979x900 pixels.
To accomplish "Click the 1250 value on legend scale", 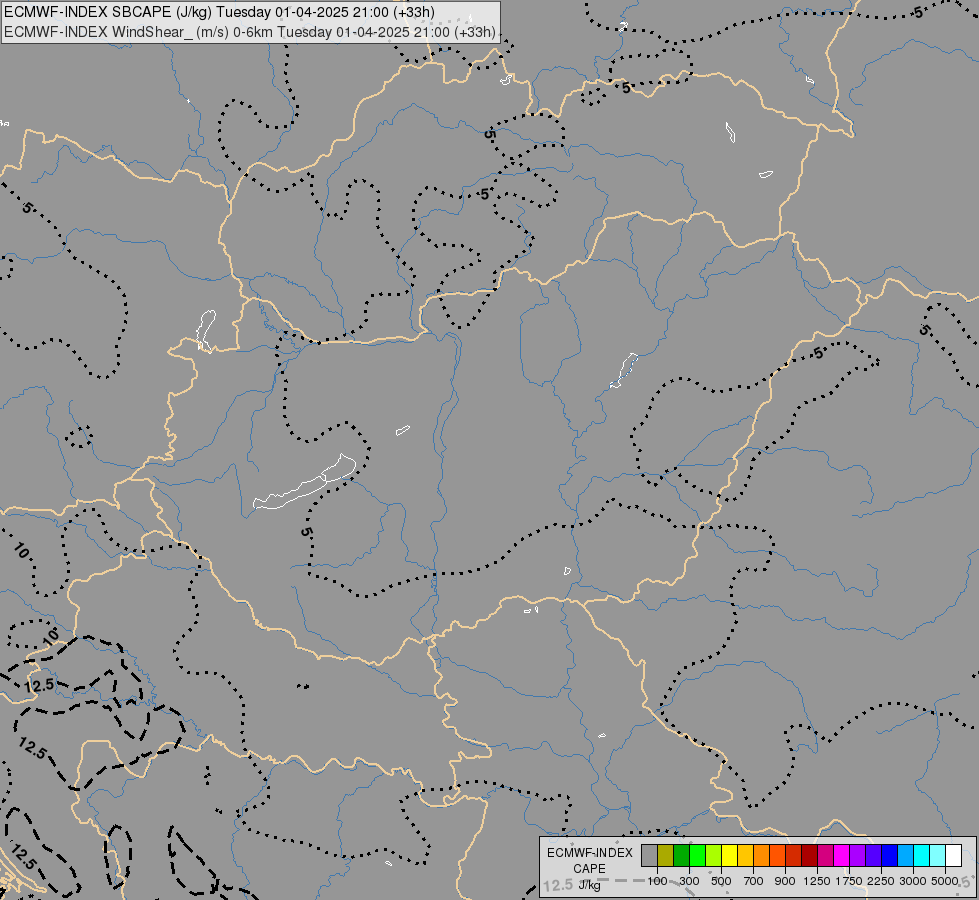I will [x=817, y=881].
